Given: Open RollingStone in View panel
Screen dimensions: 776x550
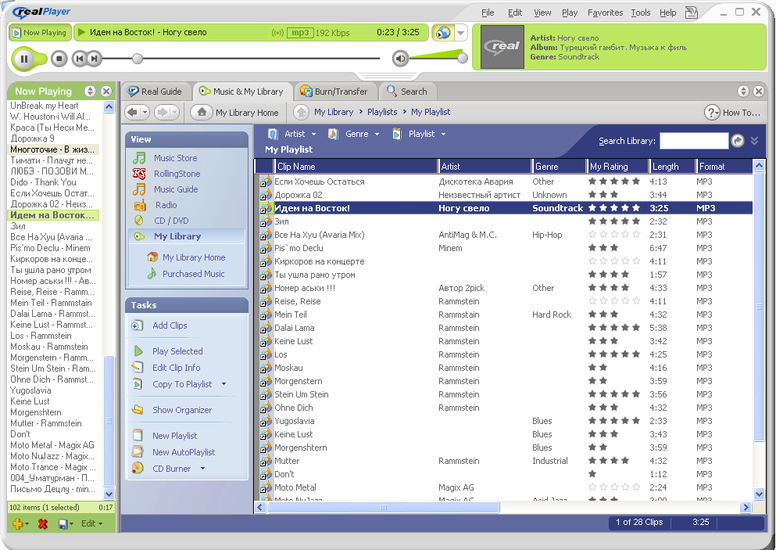Looking at the screenshot, I should 177,174.
